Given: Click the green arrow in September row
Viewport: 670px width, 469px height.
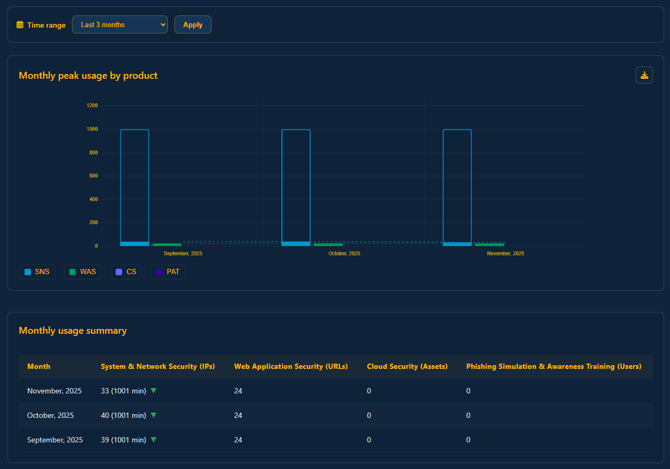Looking at the screenshot, I should tap(154, 440).
